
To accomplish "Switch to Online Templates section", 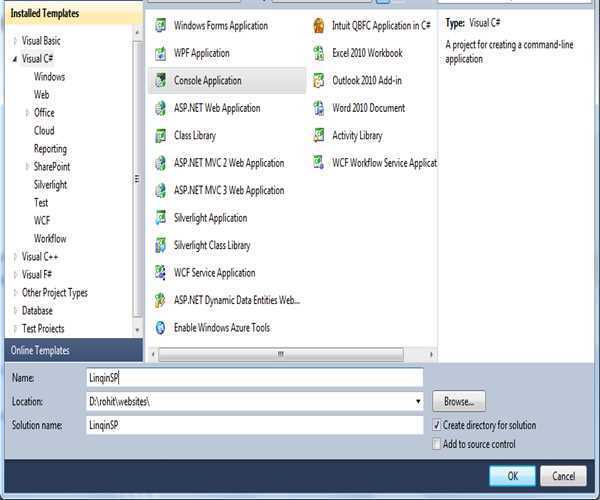I will point(73,350).
